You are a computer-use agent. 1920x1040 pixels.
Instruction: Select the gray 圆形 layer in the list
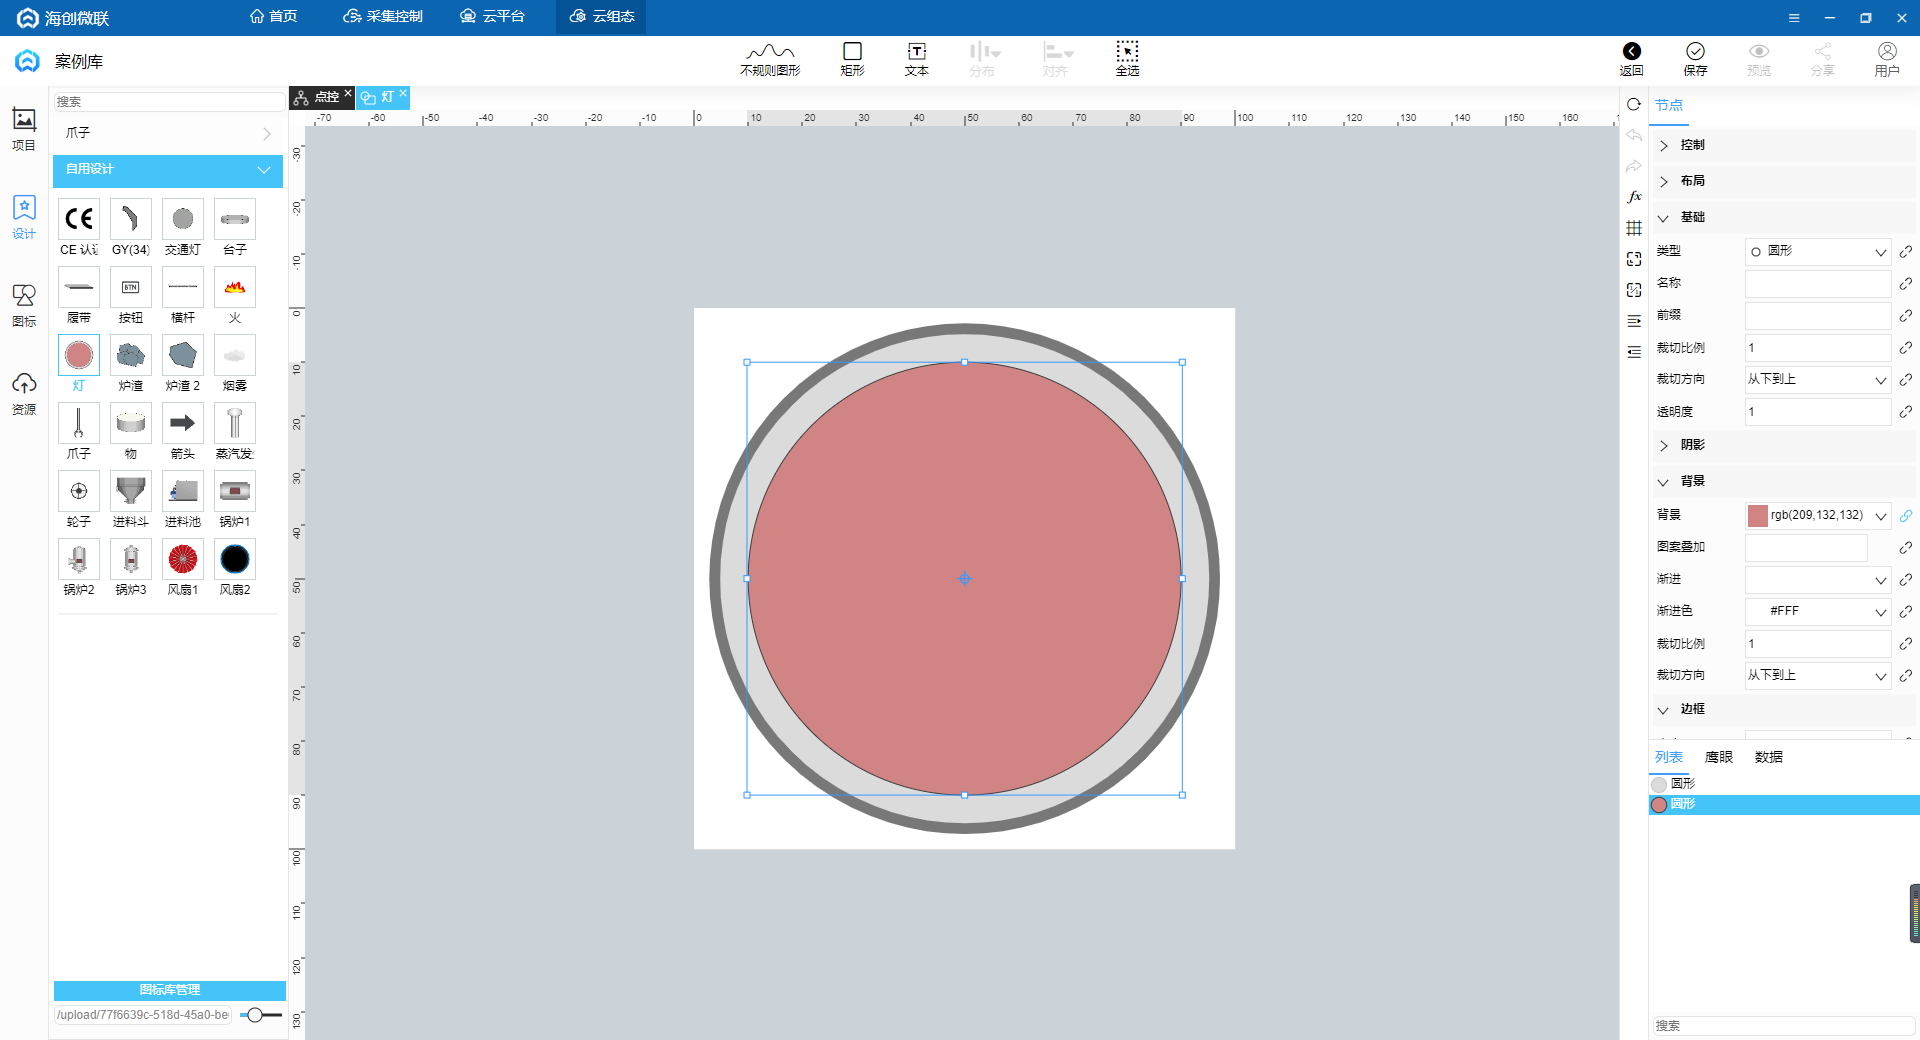(1784, 784)
